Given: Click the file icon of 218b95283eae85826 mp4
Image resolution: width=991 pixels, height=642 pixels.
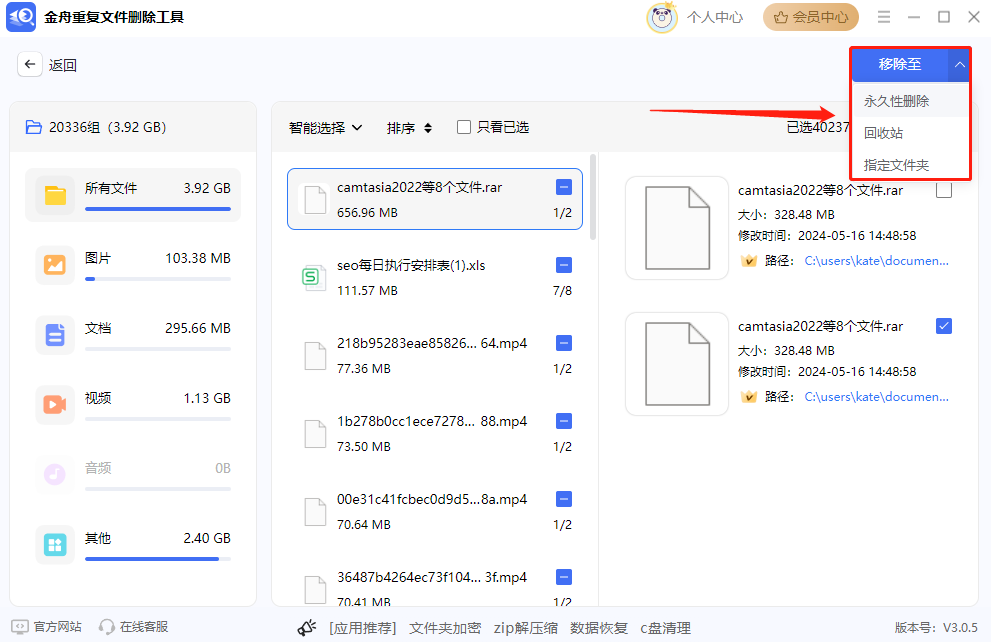Looking at the screenshot, I should pyautogui.click(x=315, y=356).
